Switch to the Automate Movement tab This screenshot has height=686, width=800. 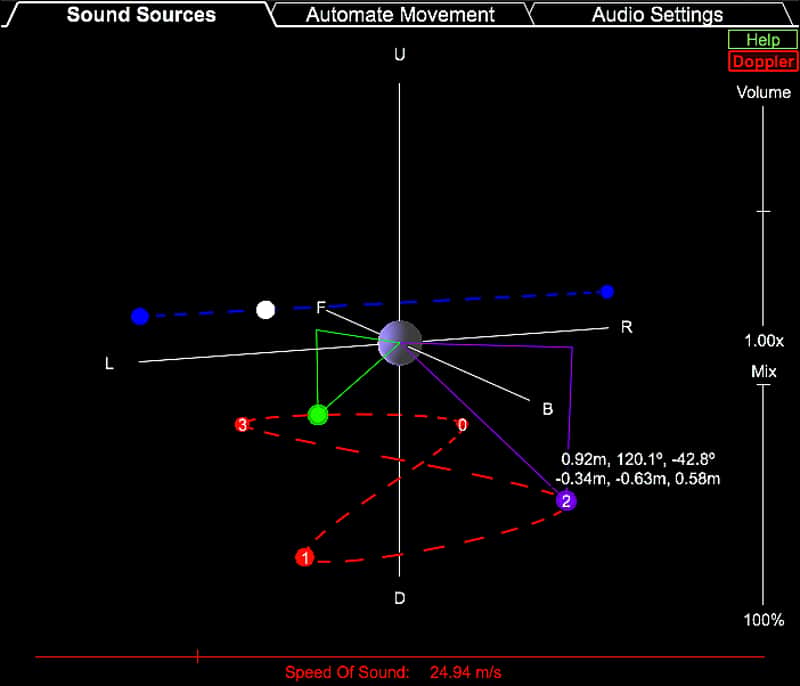pyautogui.click(x=400, y=15)
